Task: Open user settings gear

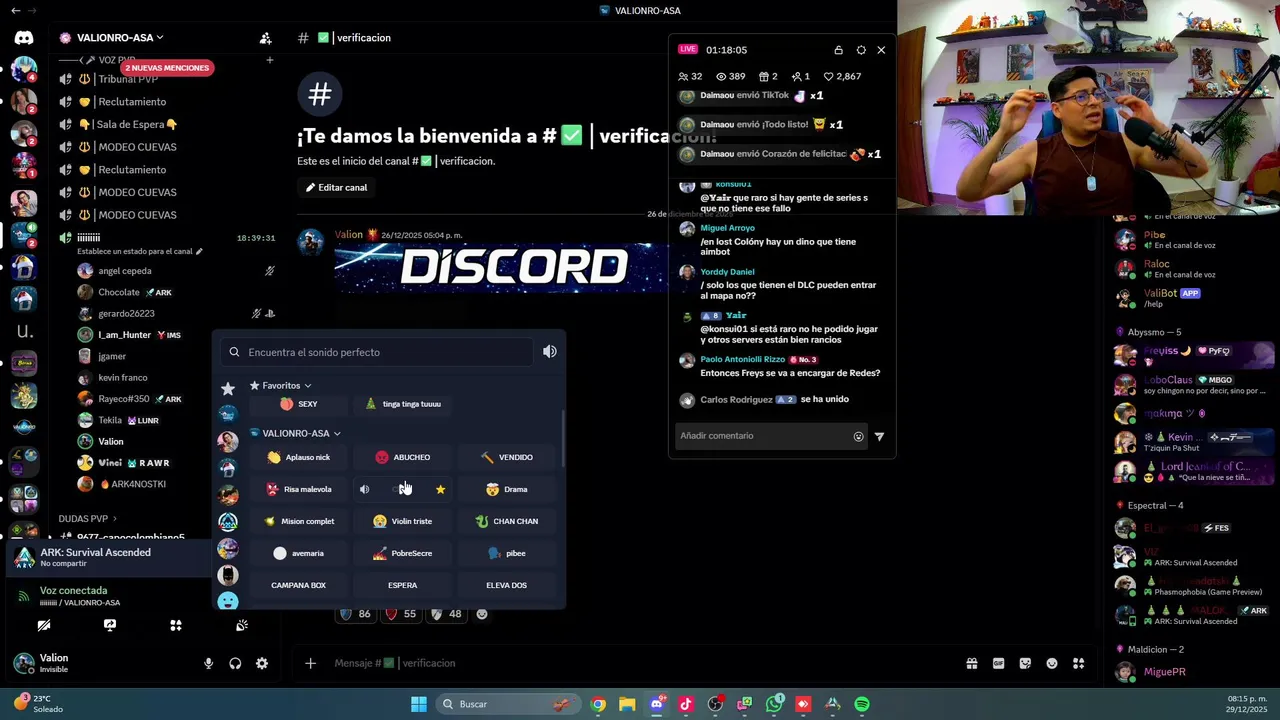Action: coord(262,663)
